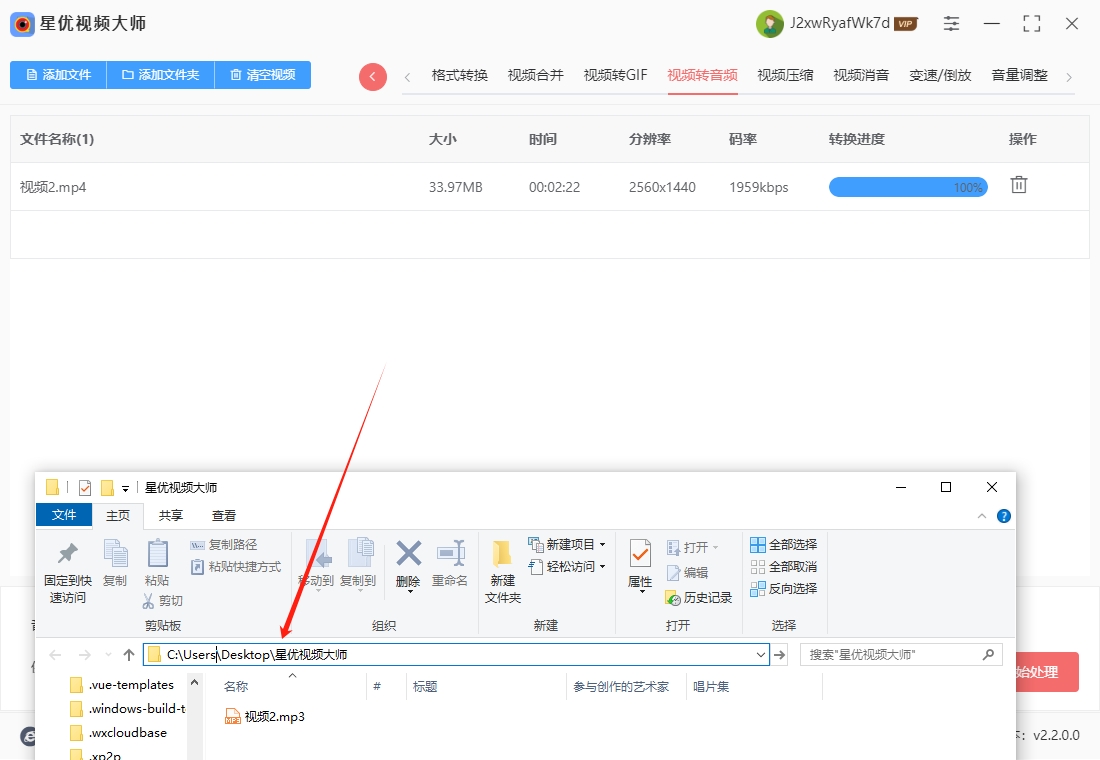Open the settings sliders icon in title bar
Viewport: 1100px width, 760px height.
[x=951, y=24]
